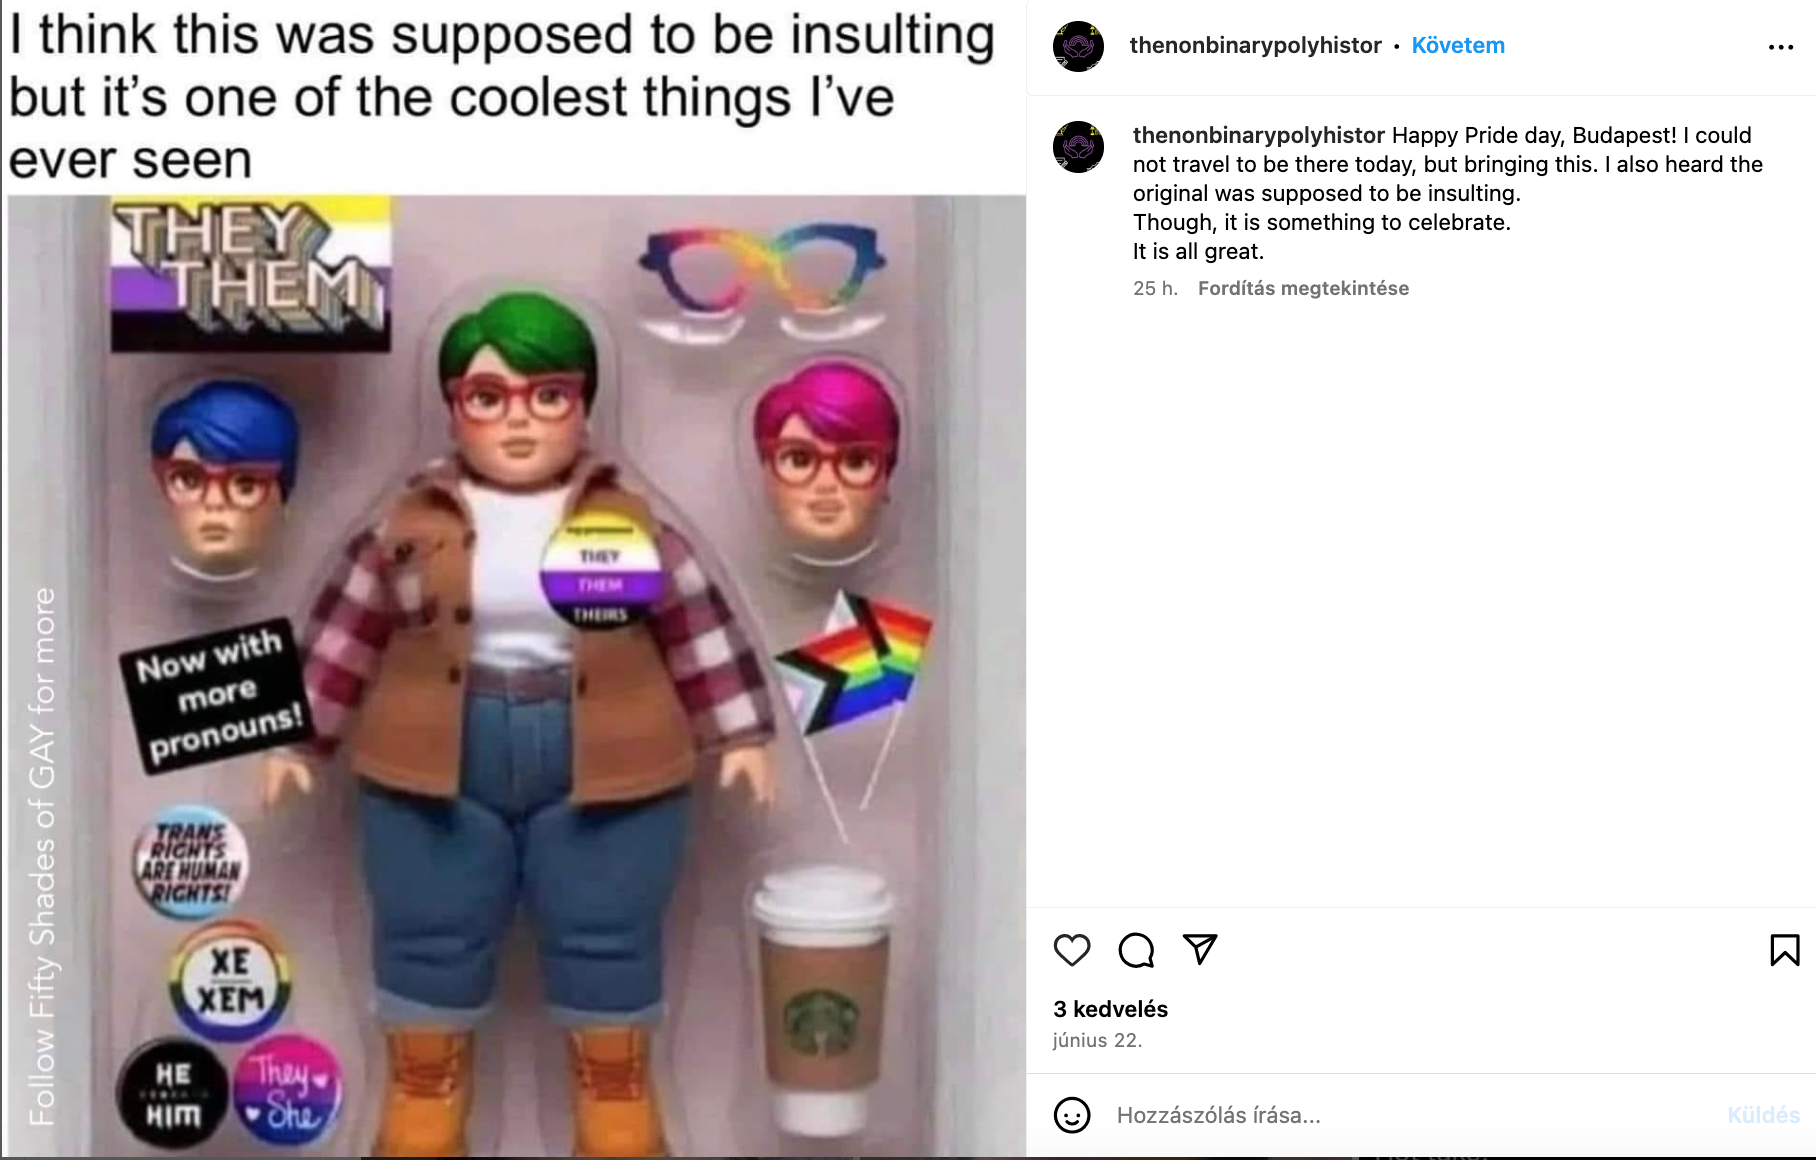Like the post with the heart icon

(1072, 950)
